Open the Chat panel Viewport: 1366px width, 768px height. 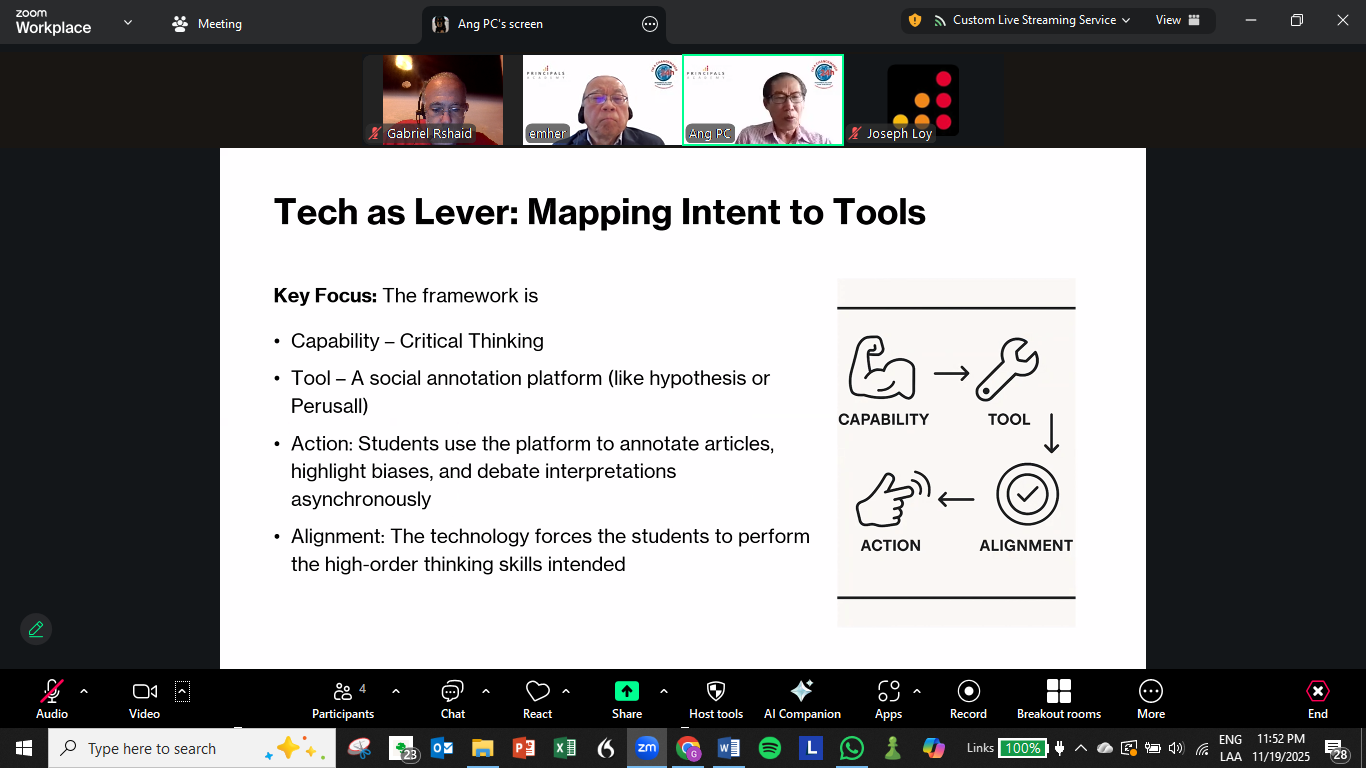(x=453, y=698)
